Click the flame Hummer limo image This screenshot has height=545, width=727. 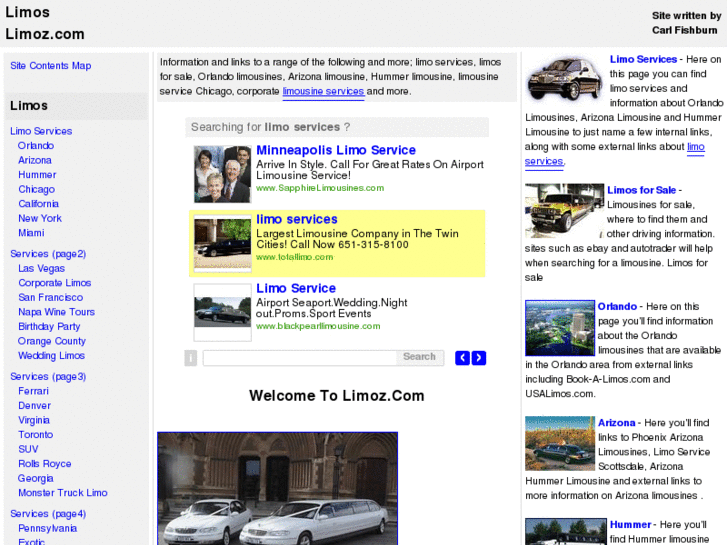(x=564, y=211)
